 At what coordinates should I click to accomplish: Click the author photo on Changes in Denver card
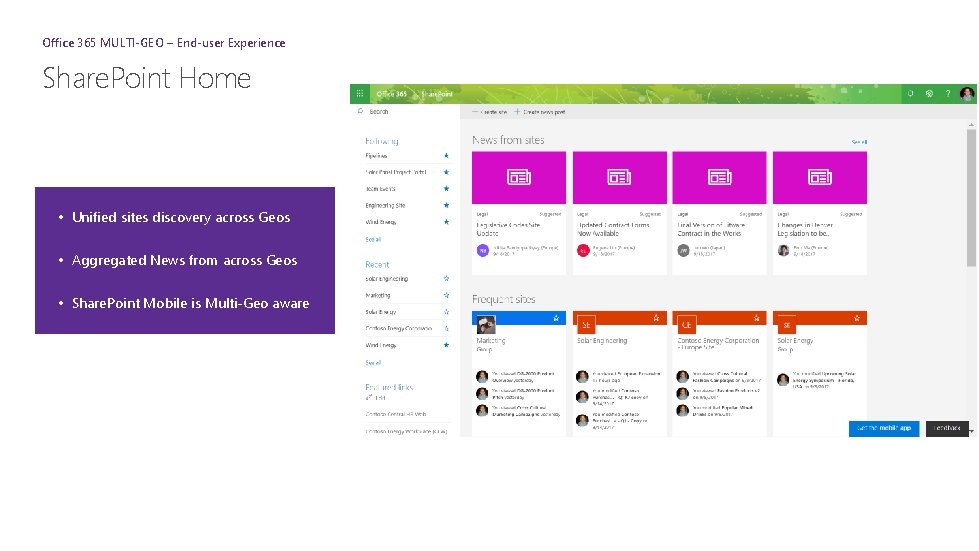pyautogui.click(x=784, y=250)
